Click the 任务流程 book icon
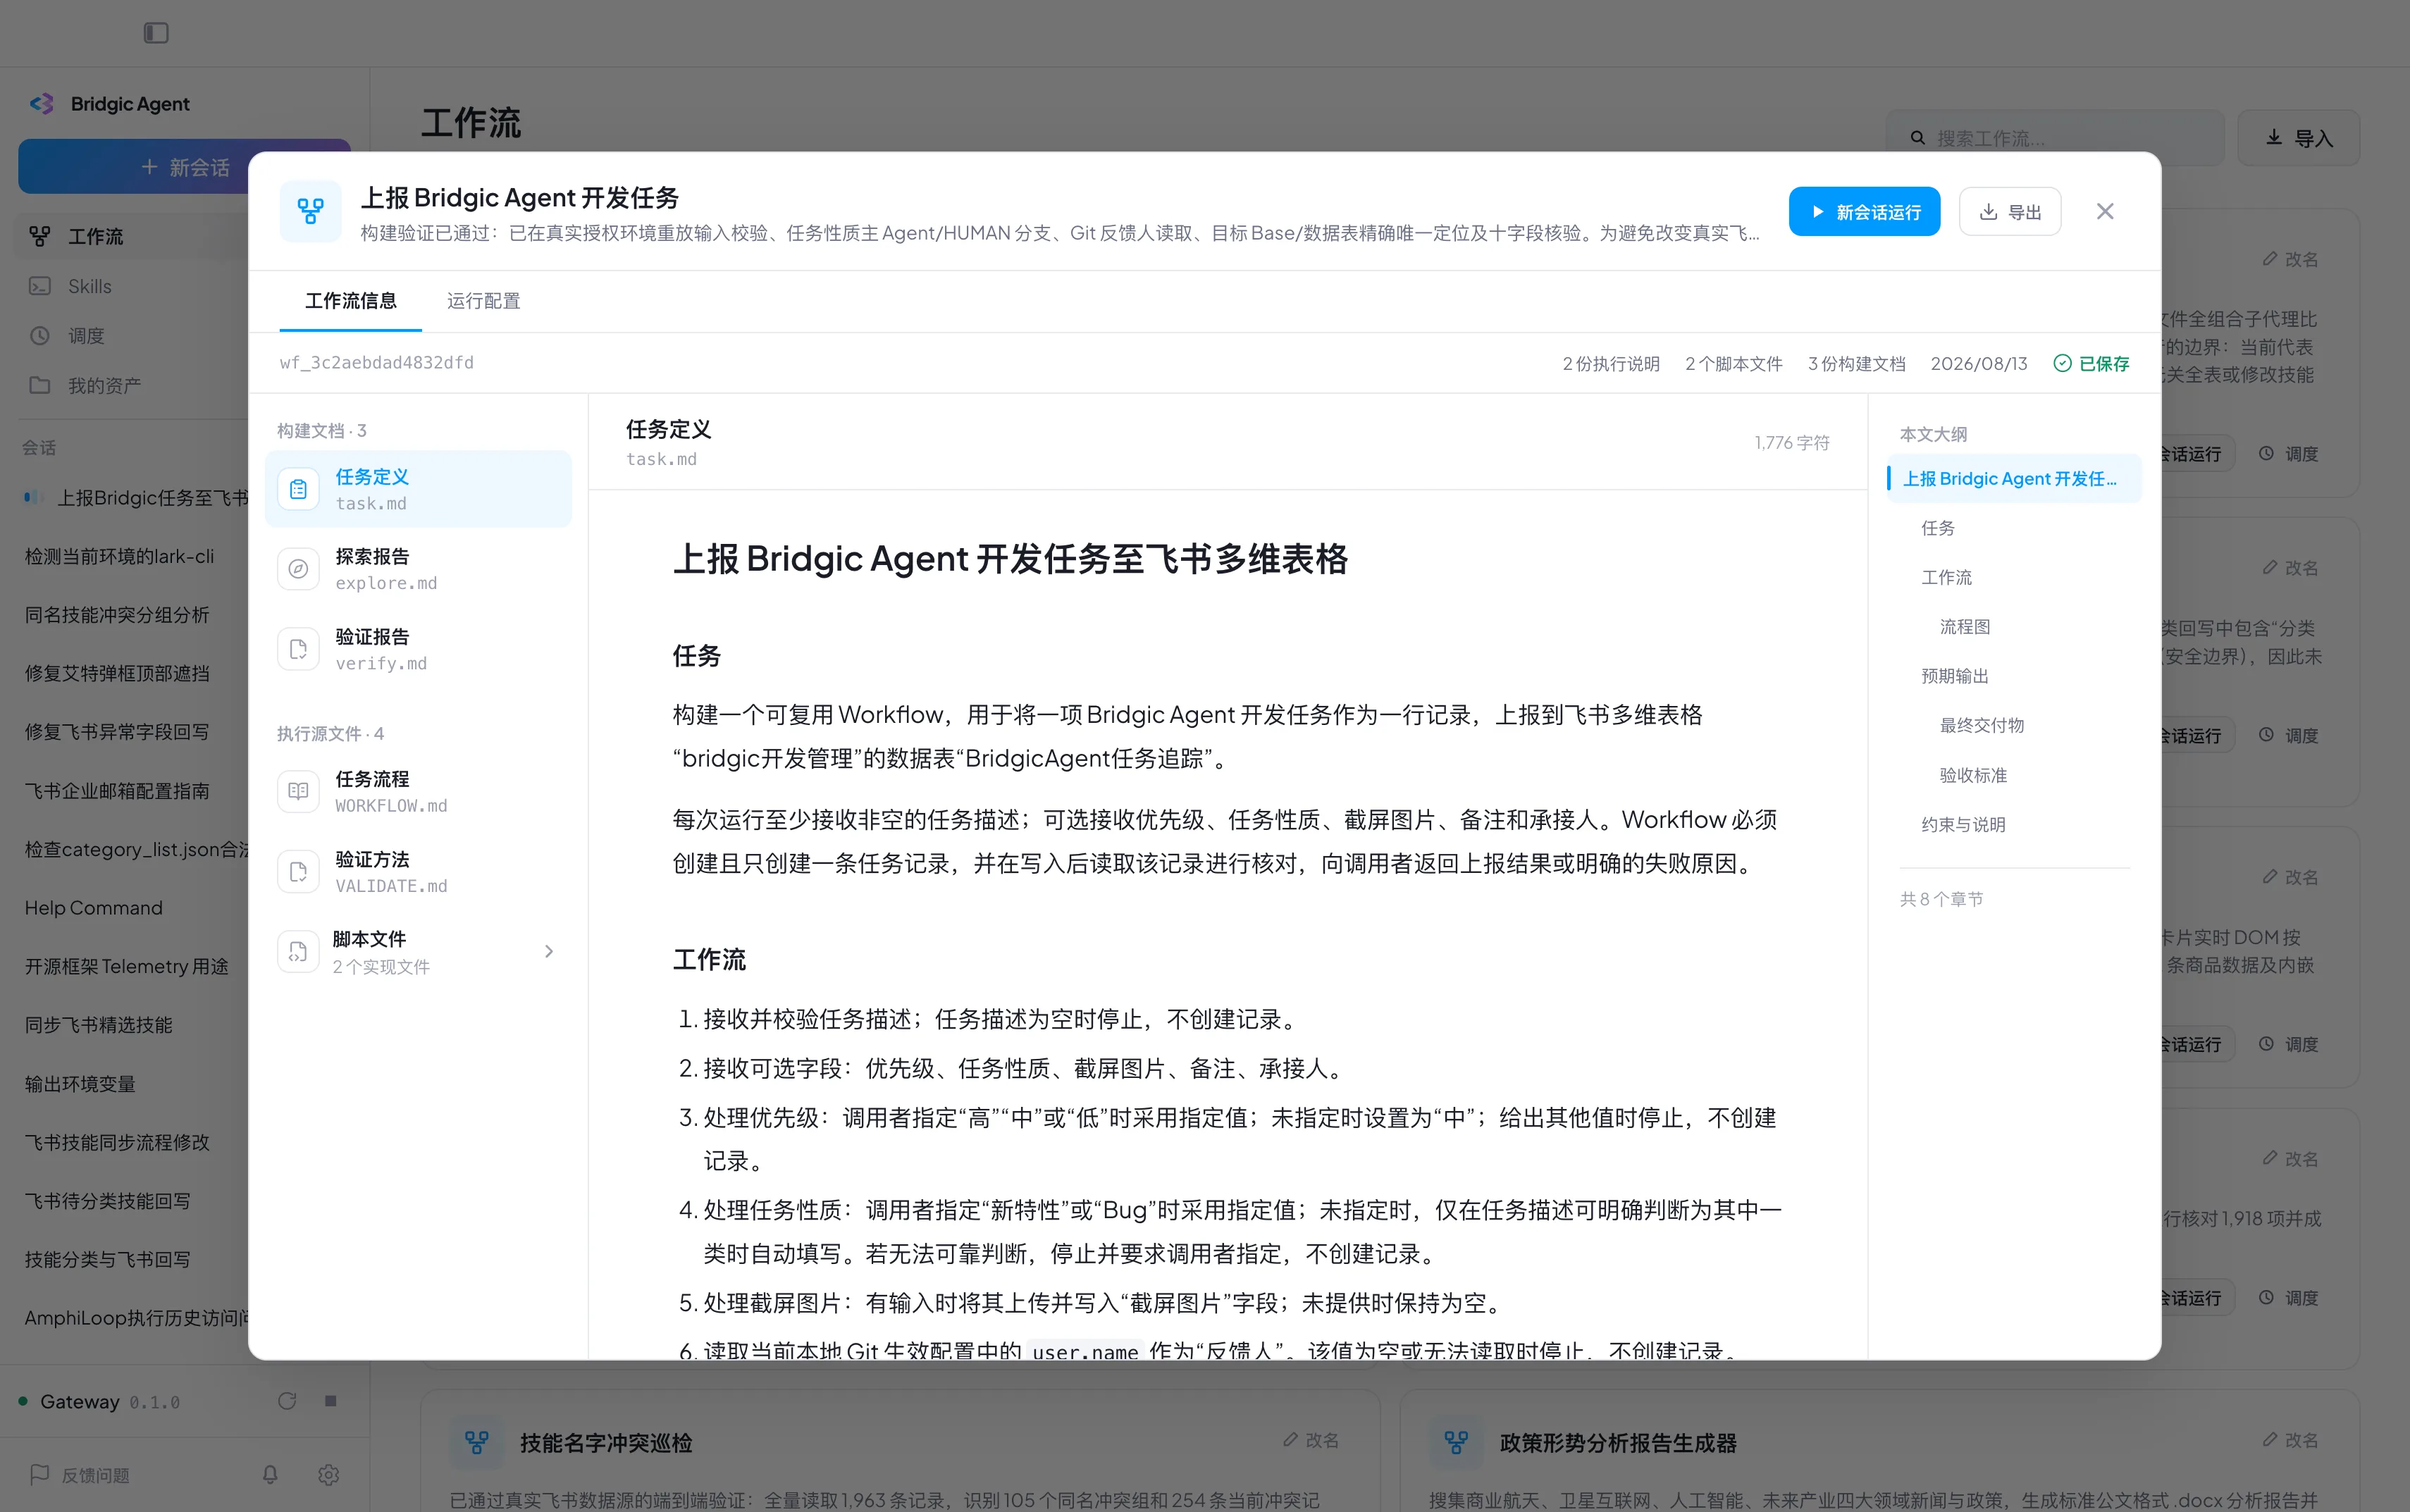The image size is (2410, 1512). pyautogui.click(x=298, y=791)
